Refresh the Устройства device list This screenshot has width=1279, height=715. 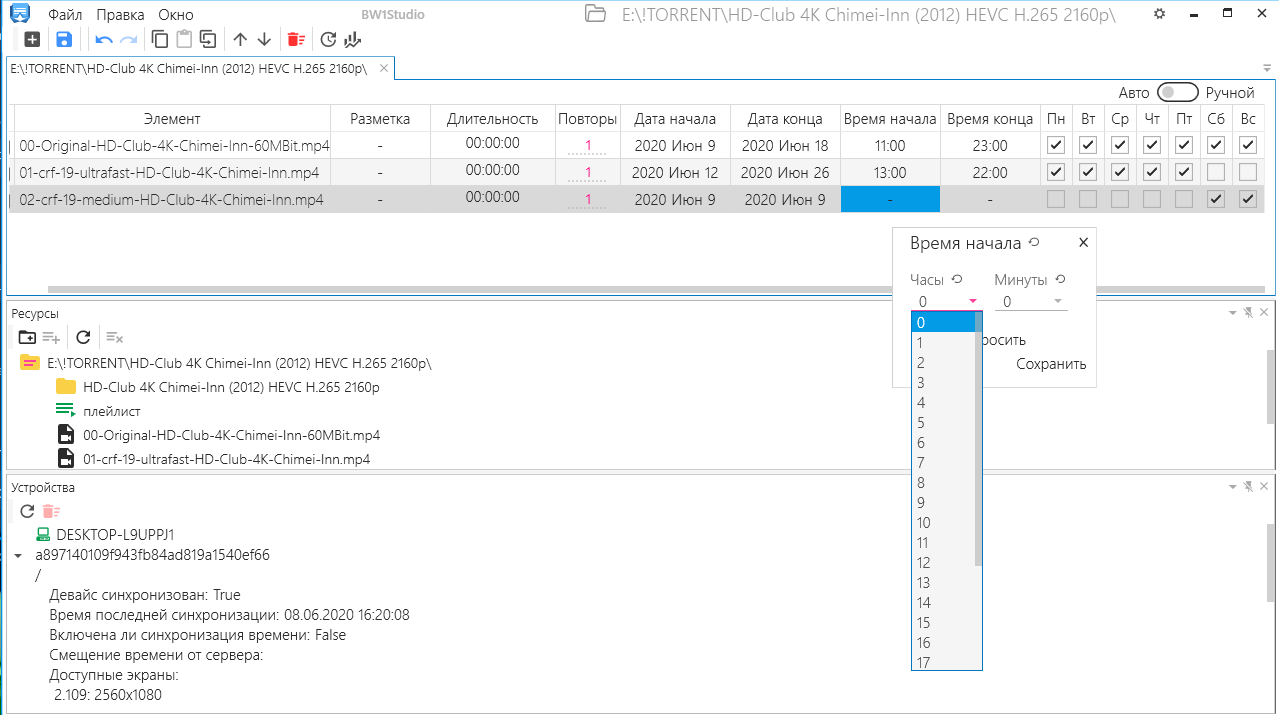28,512
